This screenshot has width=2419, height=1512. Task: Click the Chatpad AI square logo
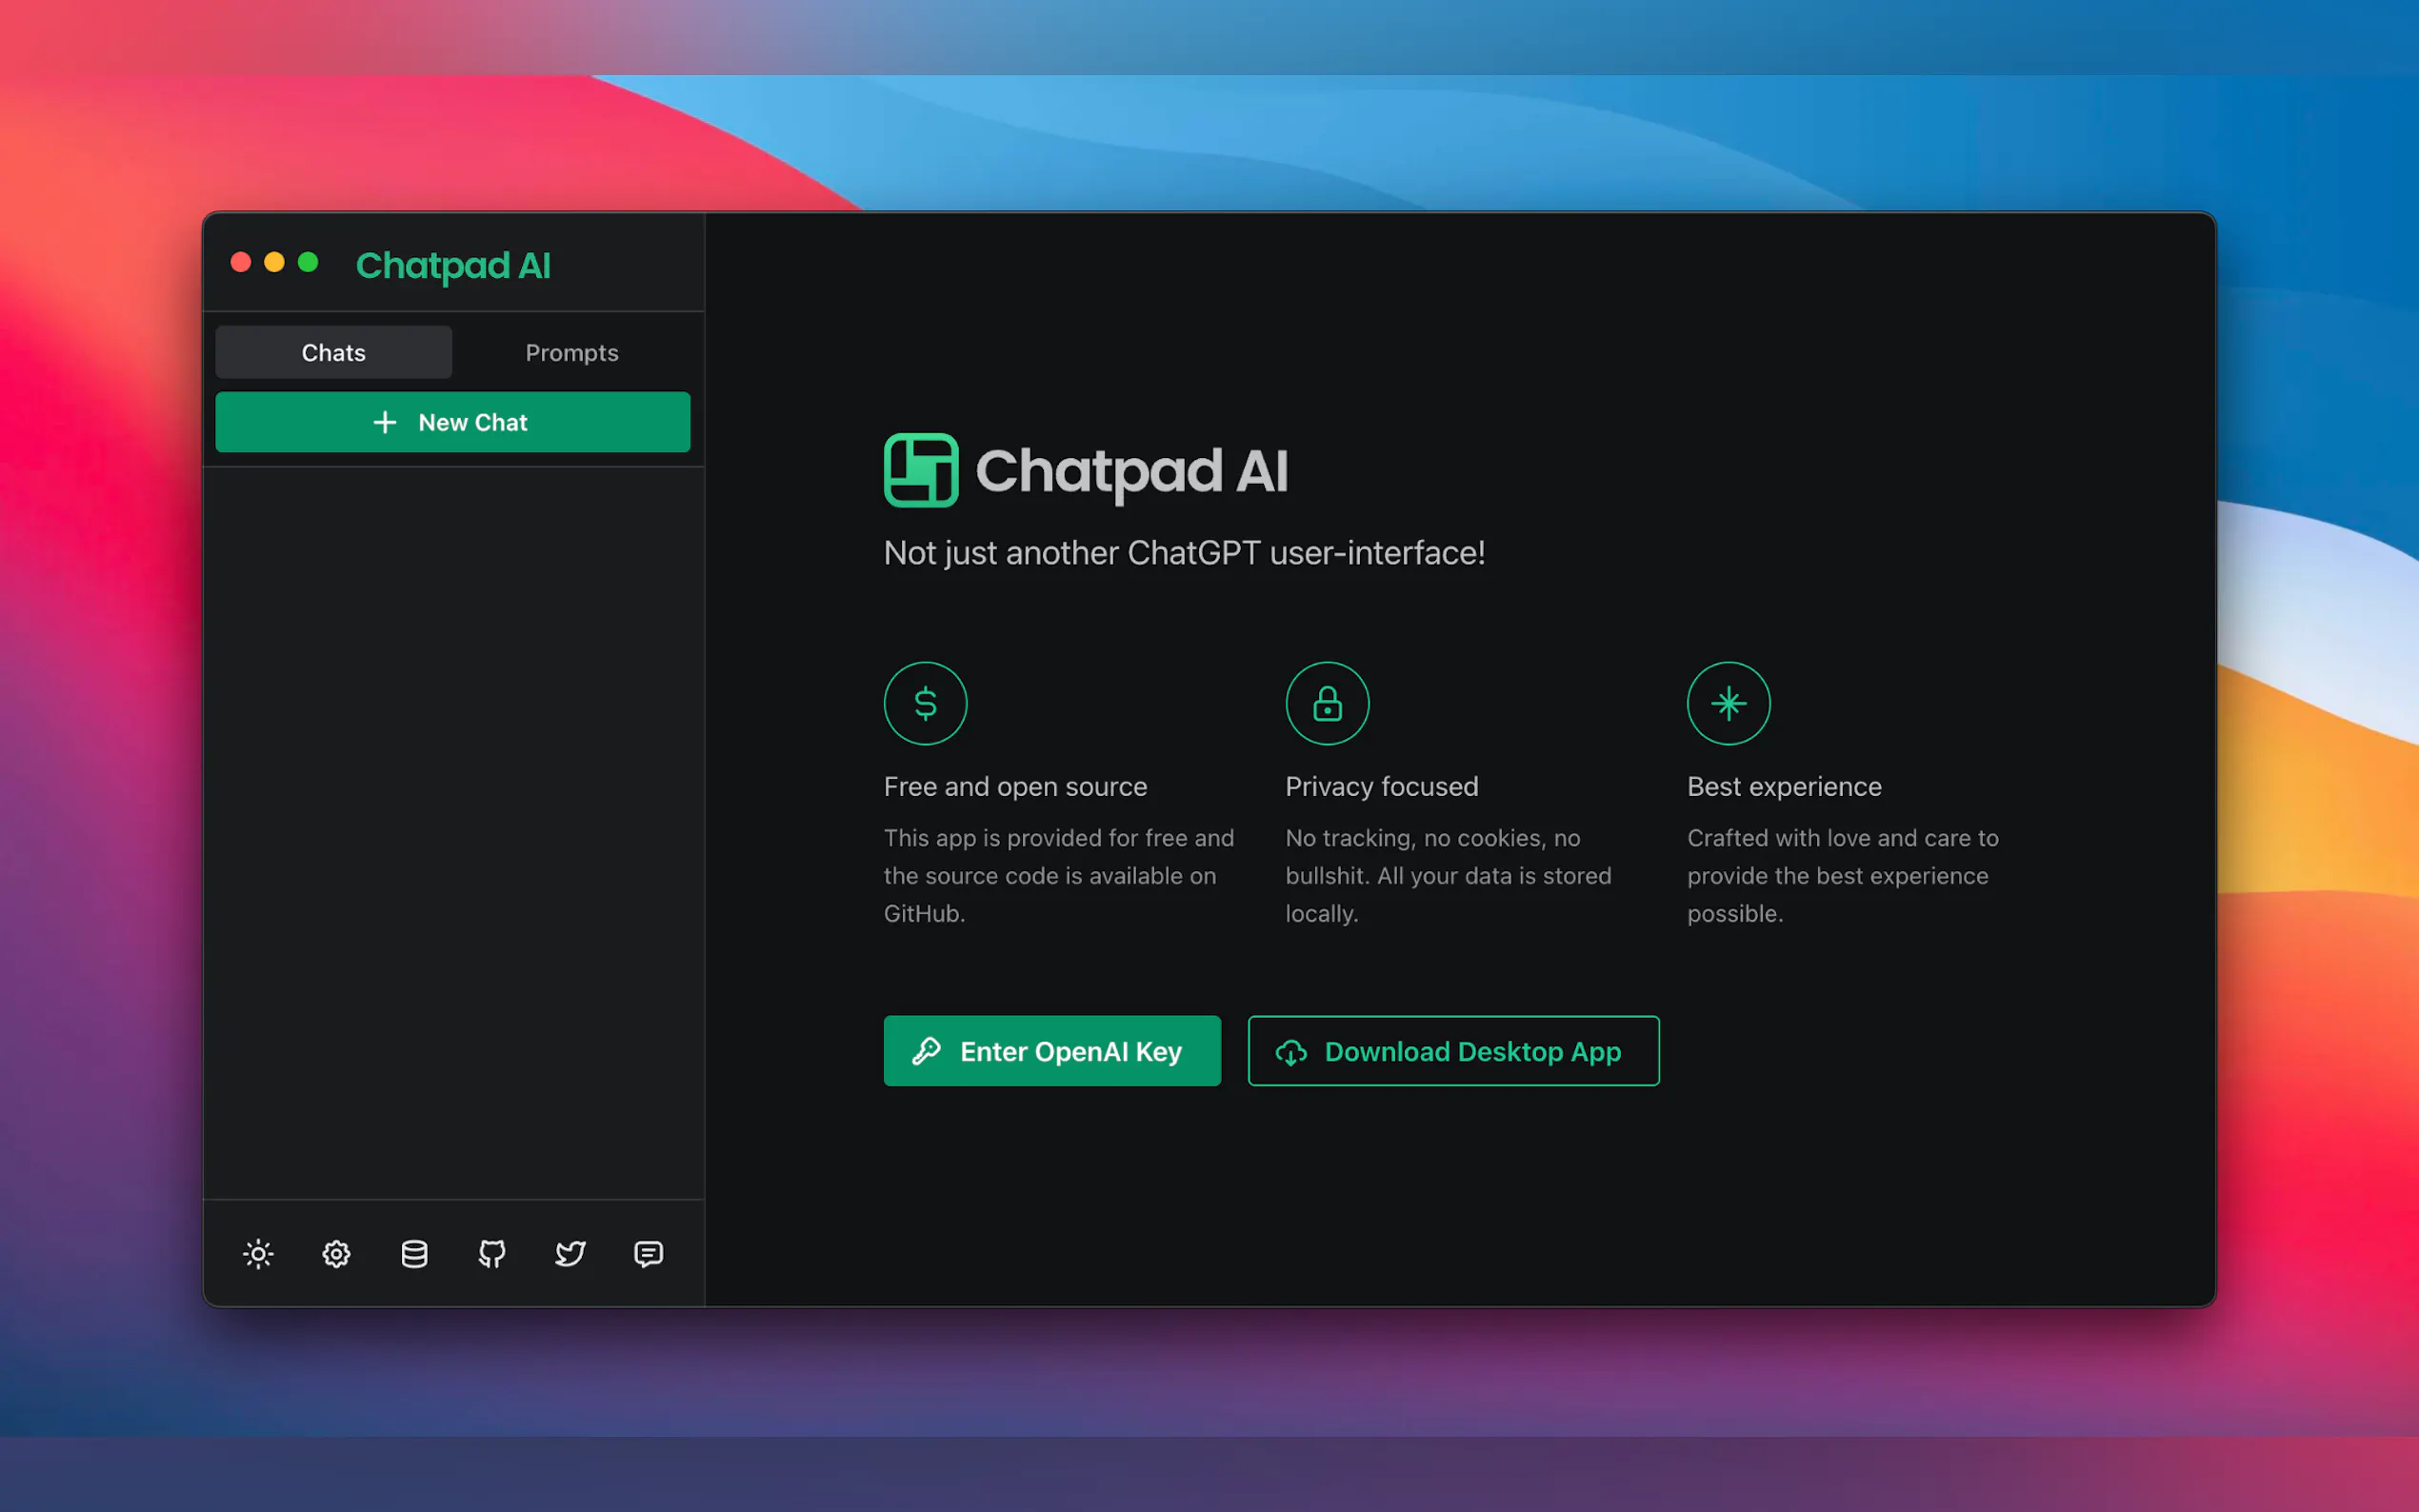click(x=920, y=470)
